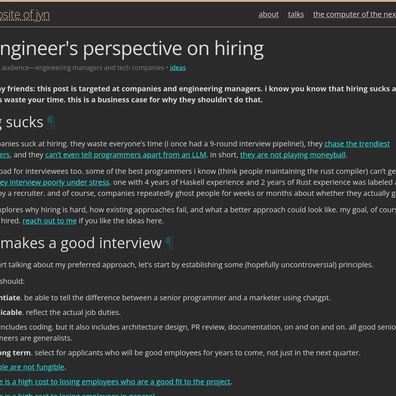Open 'interview poorly under stress' link
396x396 pixels.
(55, 182)
